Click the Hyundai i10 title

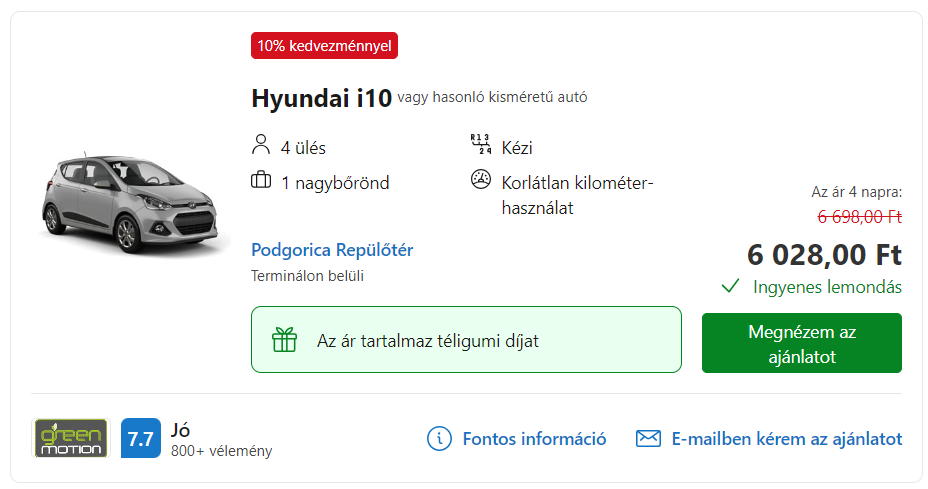click(x=321, y=98)
